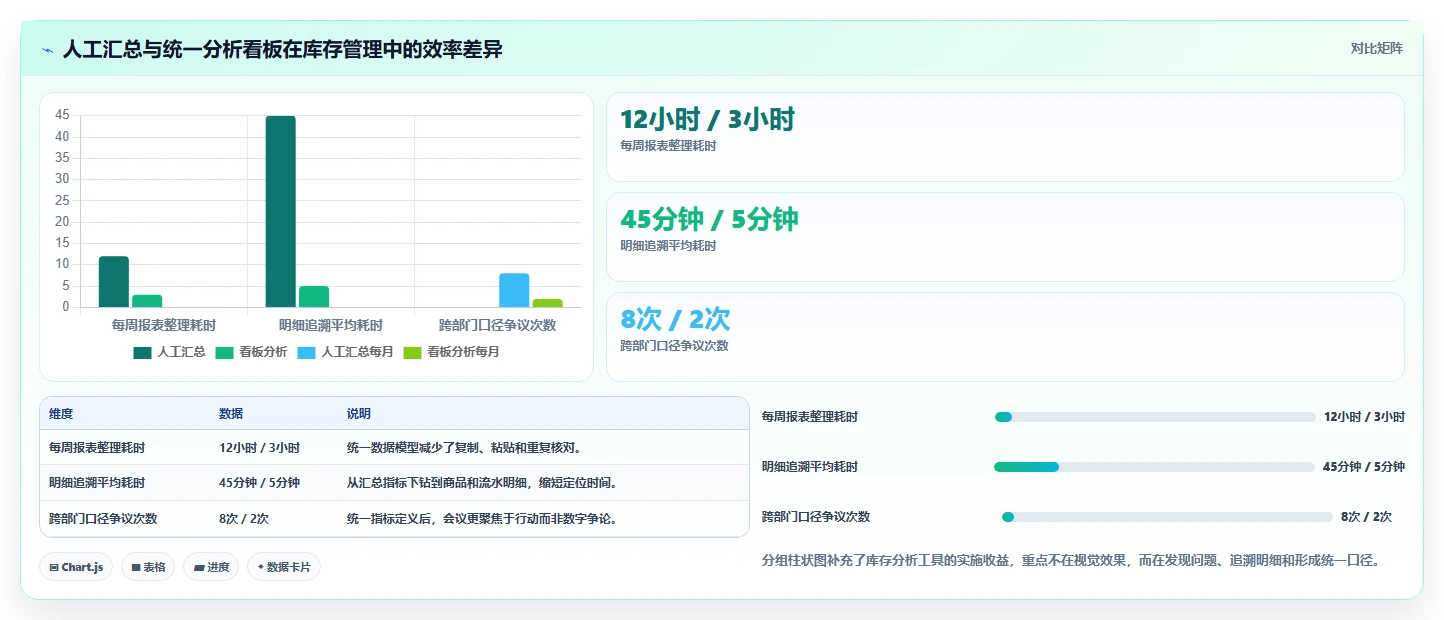Click the lime bar in 跨部门口径争议次数
This screenshot has height=620, width=1444.
pyautogui.click(x=547, y=303)
